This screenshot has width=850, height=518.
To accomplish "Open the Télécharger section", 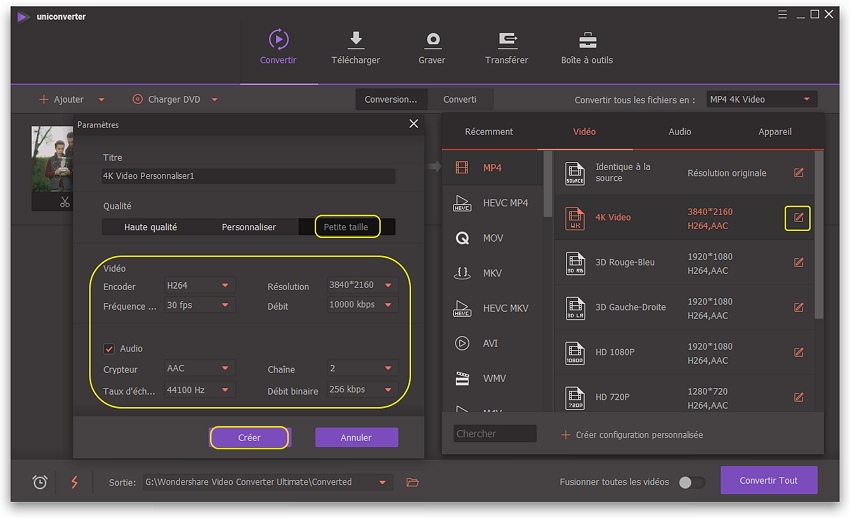I will click(356, 47).
